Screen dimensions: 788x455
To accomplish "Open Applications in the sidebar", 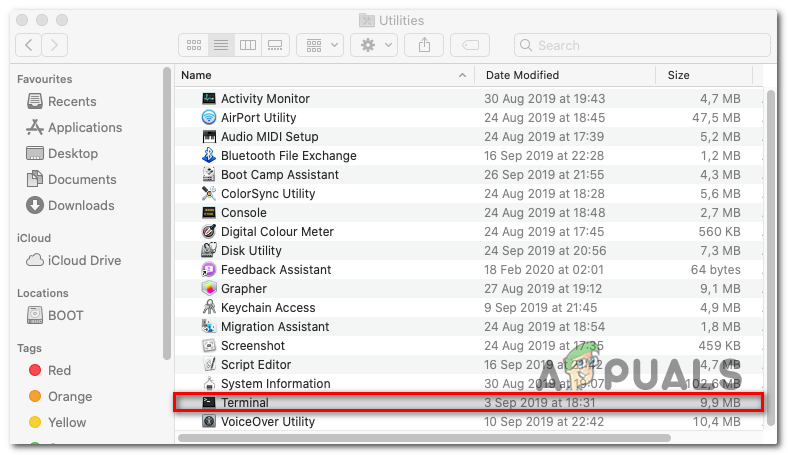I will (74, 128).
